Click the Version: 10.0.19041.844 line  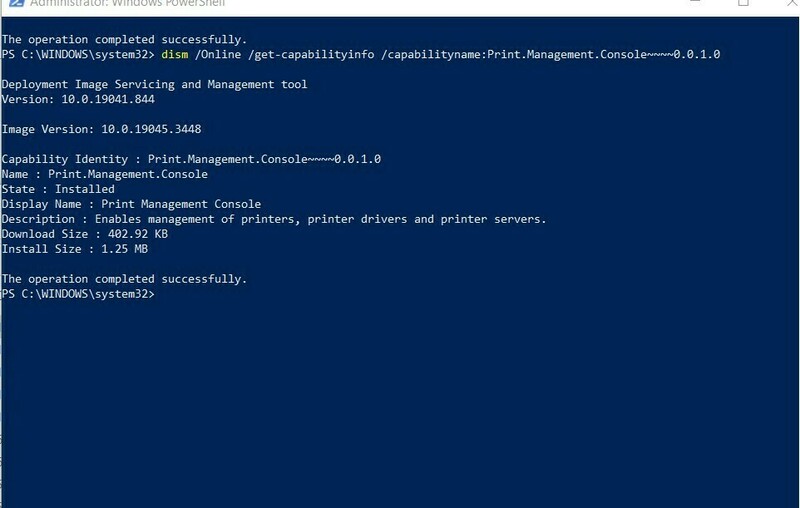(x=78, y=99)
